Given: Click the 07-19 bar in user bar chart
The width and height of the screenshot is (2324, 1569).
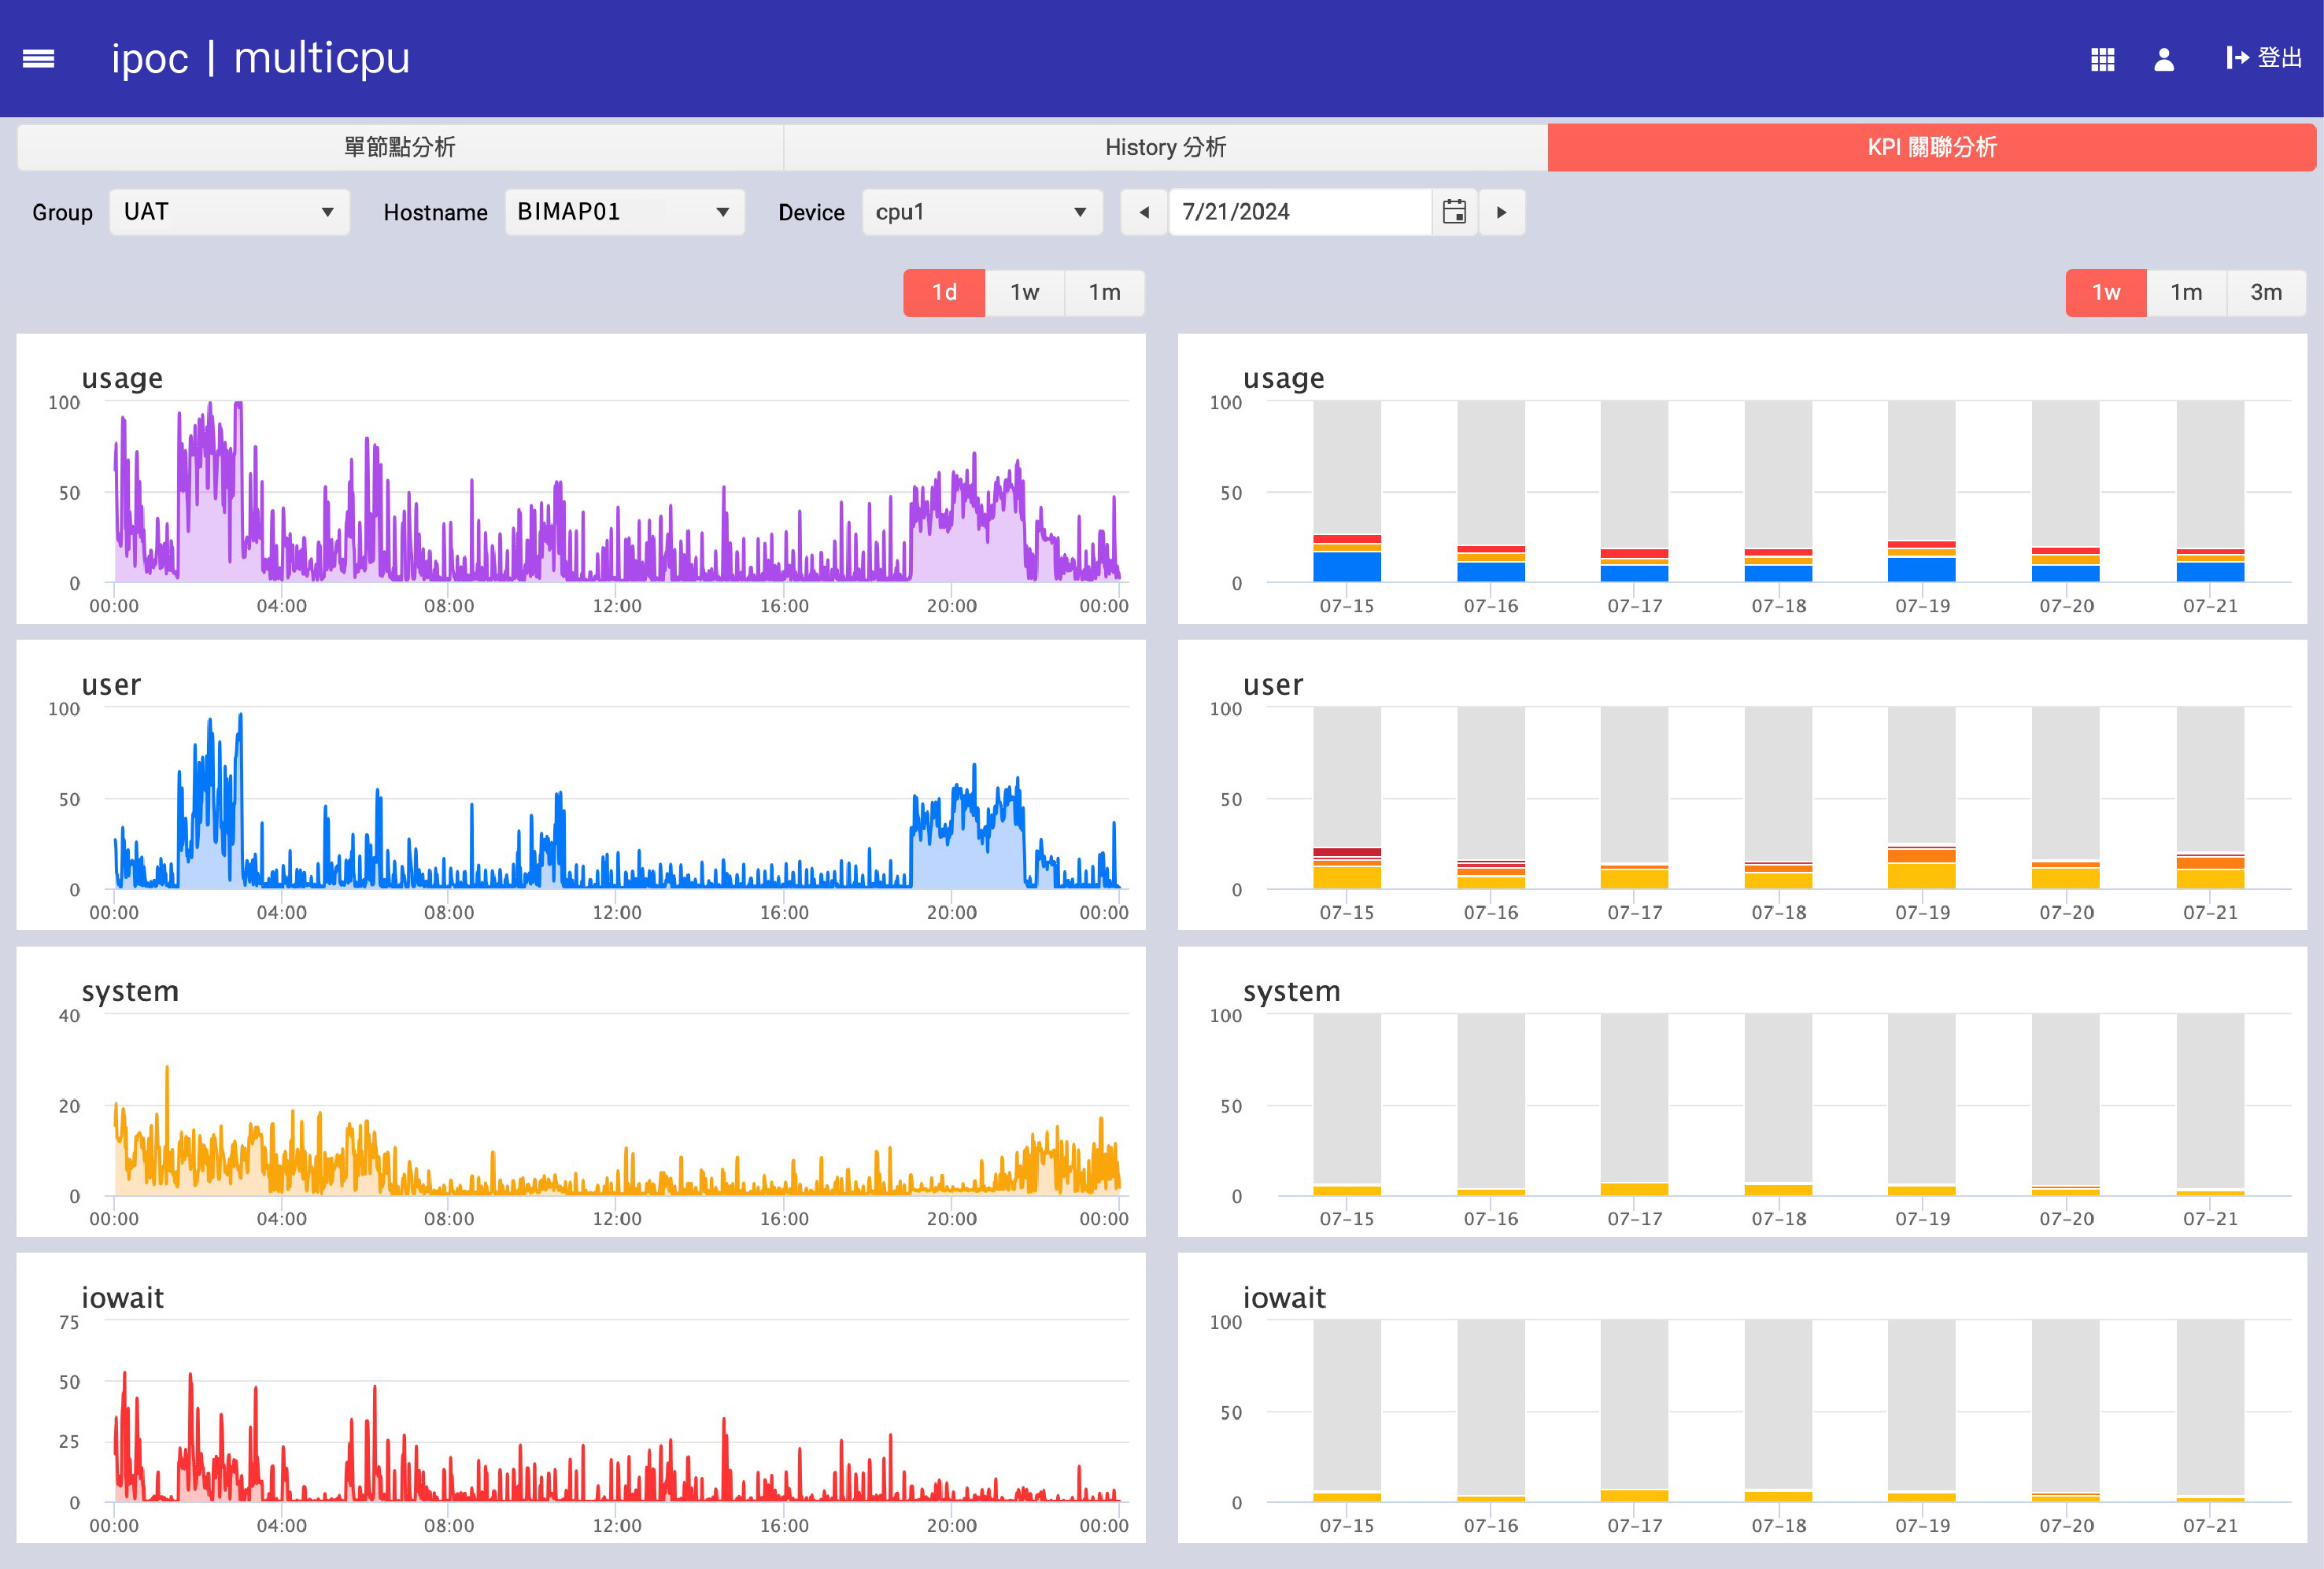Looking at the screenshot, I should (1922, 798).
